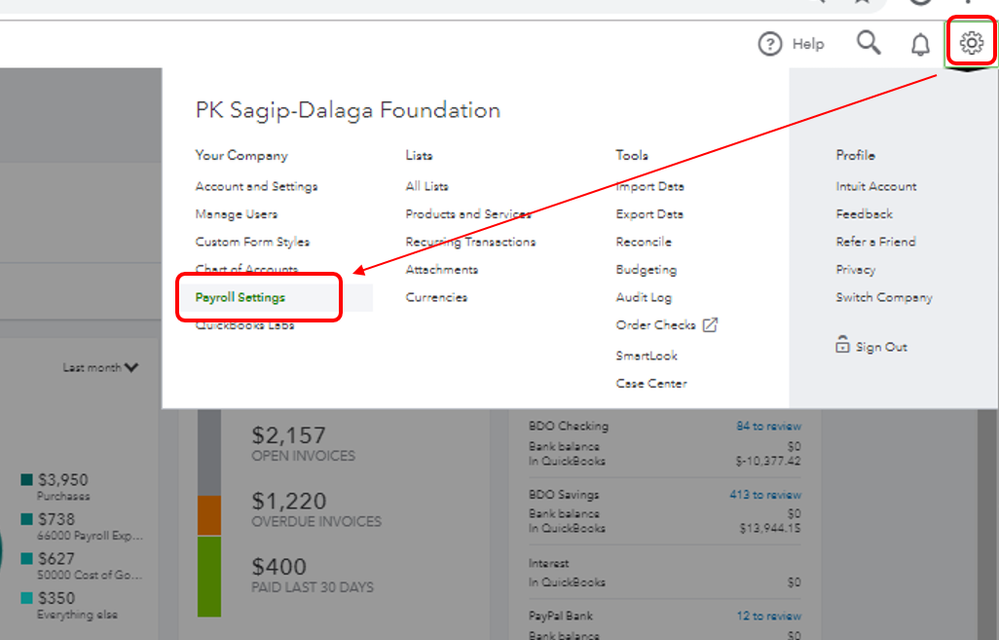
Task: Open the gear settings icon
Action: [x=971, y=43]
